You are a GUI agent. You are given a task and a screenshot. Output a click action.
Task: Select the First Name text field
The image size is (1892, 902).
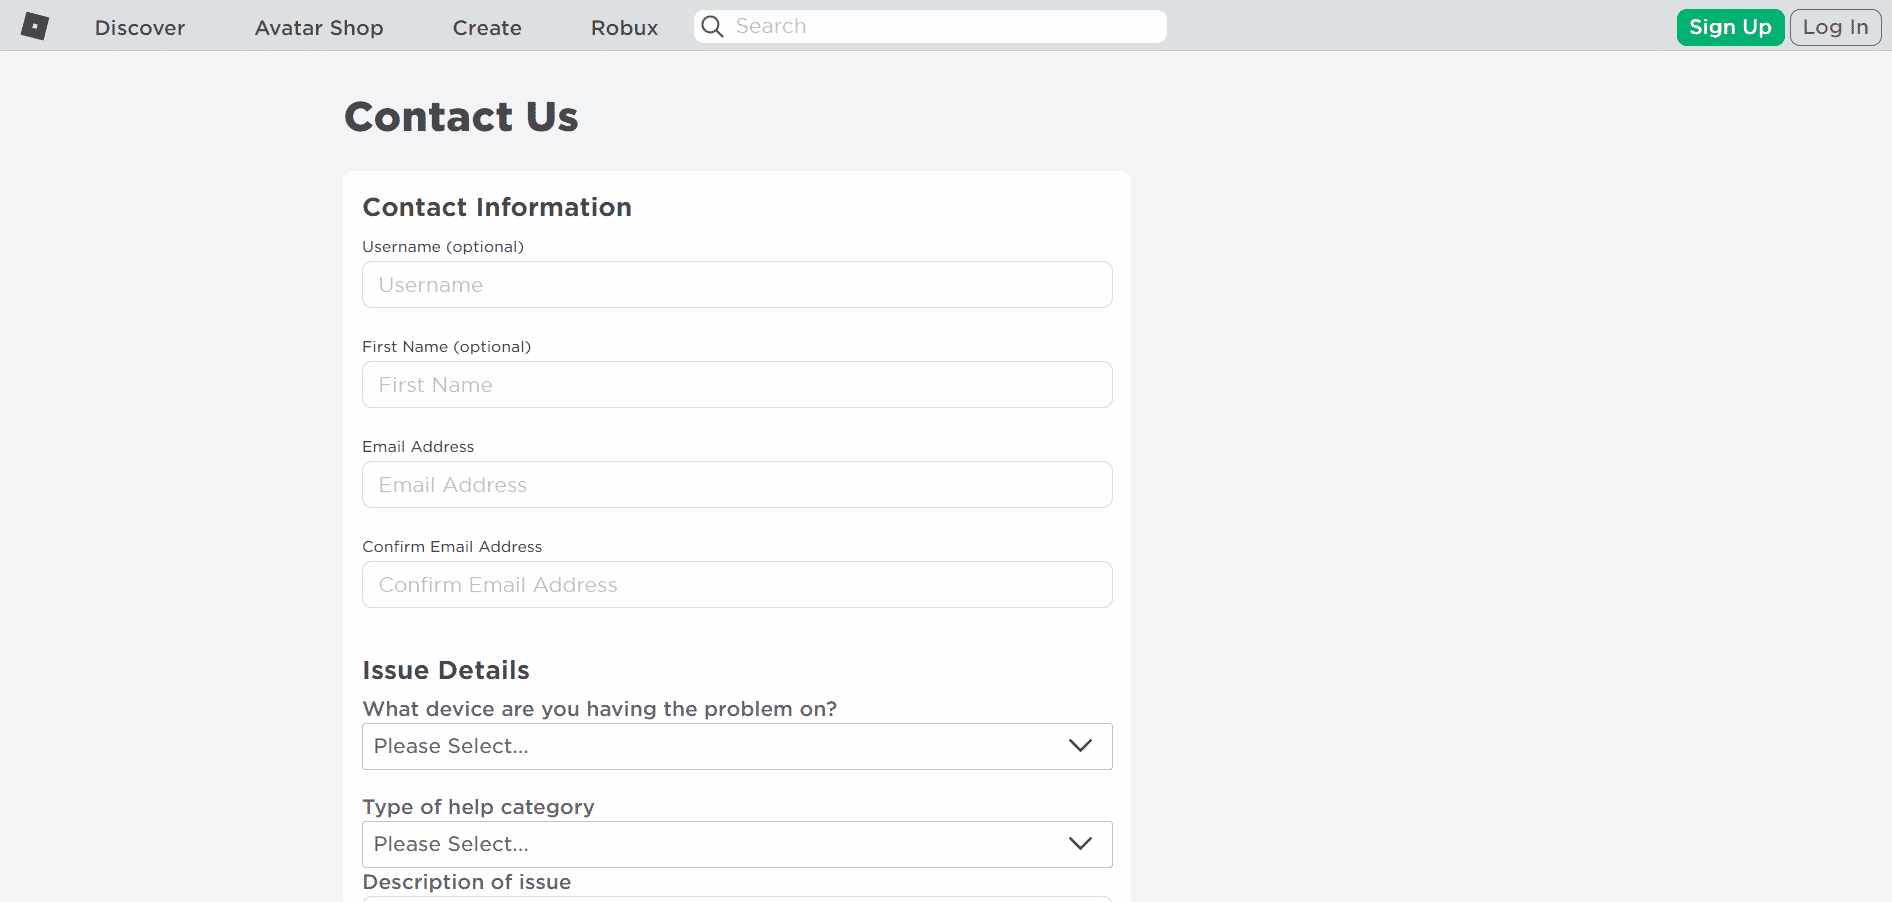tap(737, 385)
